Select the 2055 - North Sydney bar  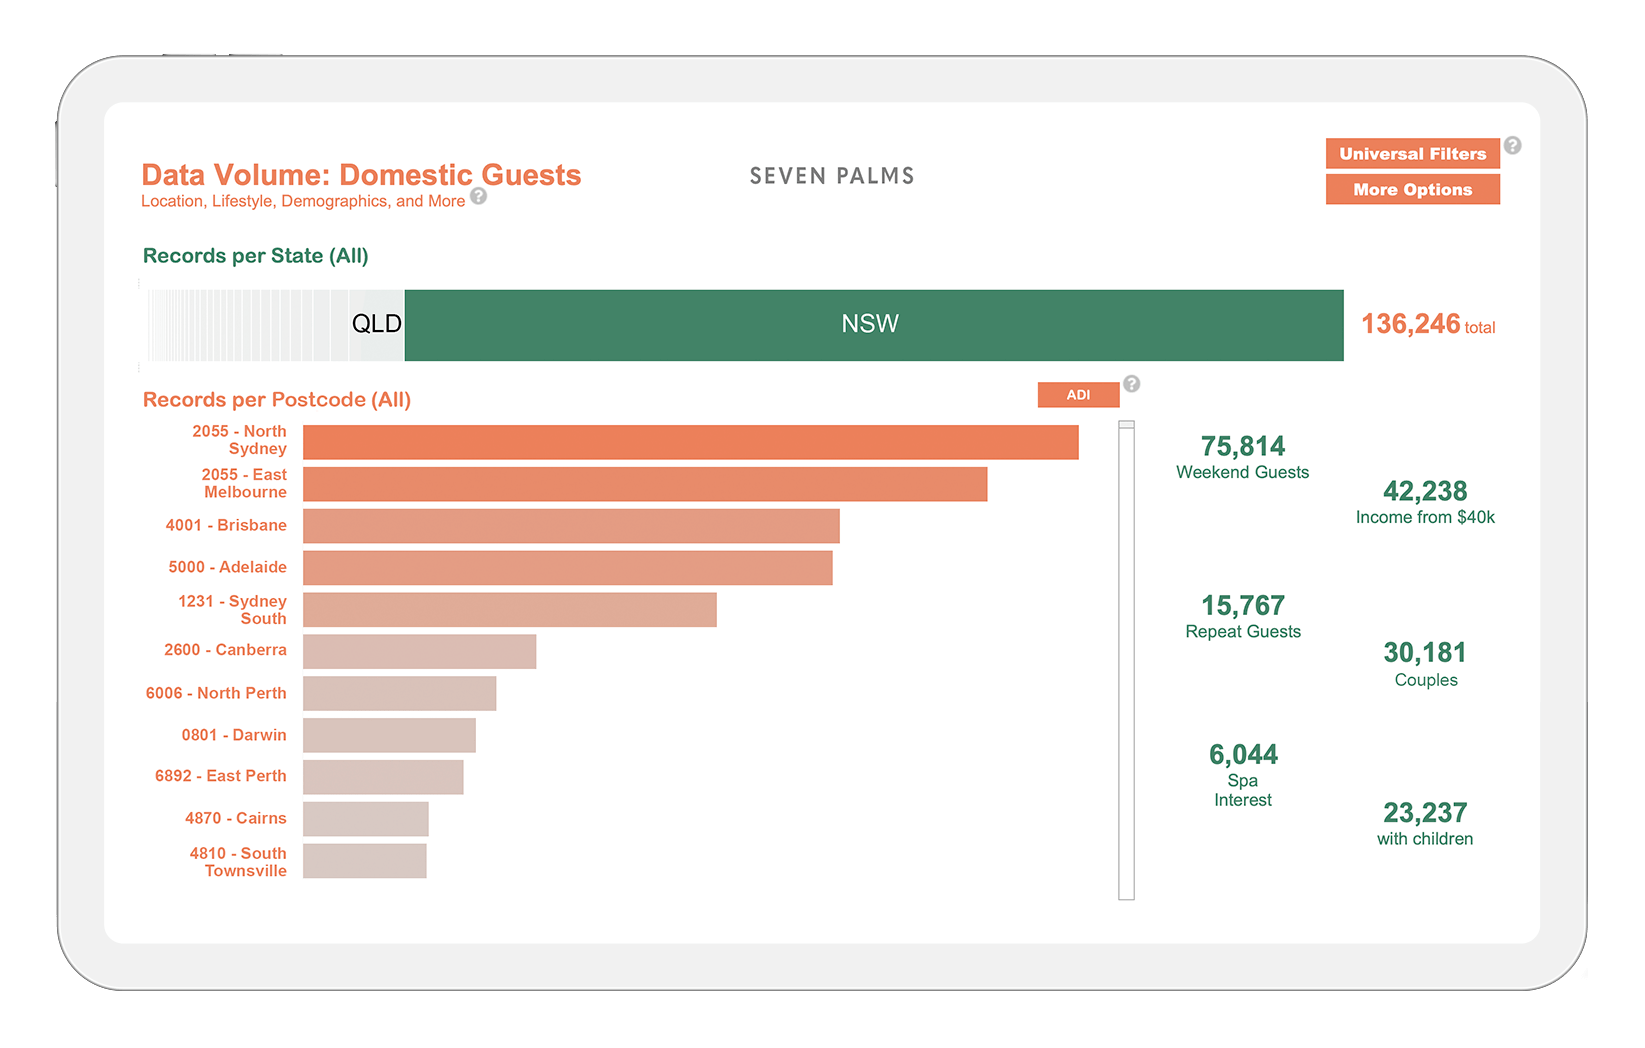point(691,442)
